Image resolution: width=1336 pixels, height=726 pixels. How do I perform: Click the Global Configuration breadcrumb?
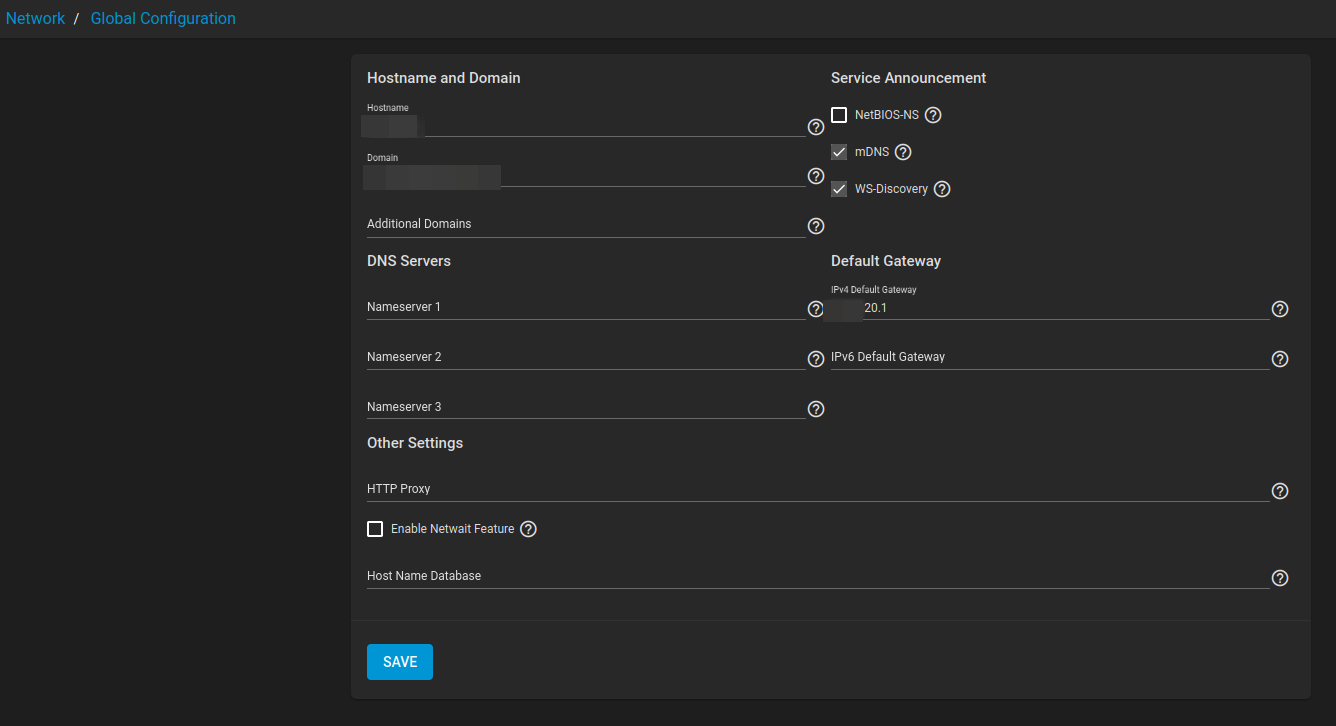click(x=163, y=18)
